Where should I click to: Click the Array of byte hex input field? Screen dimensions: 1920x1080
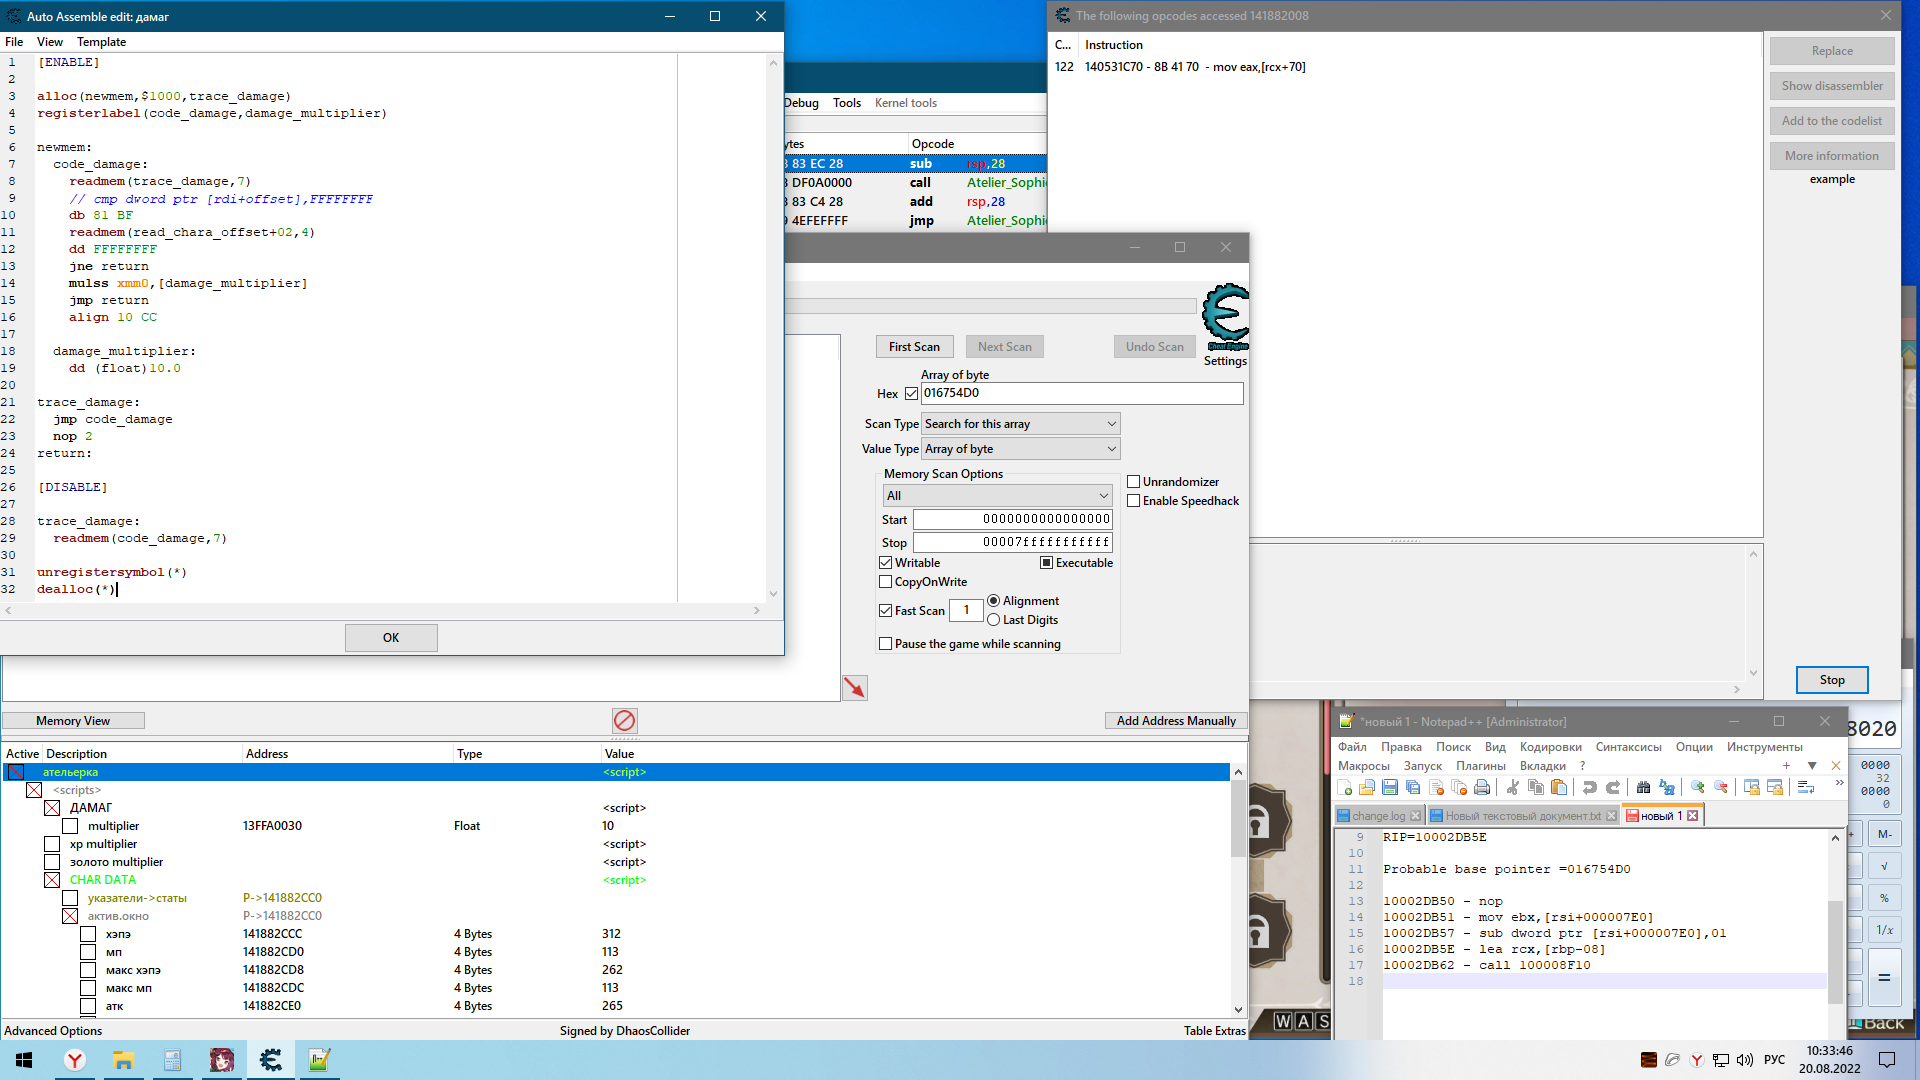[1081, 394]
